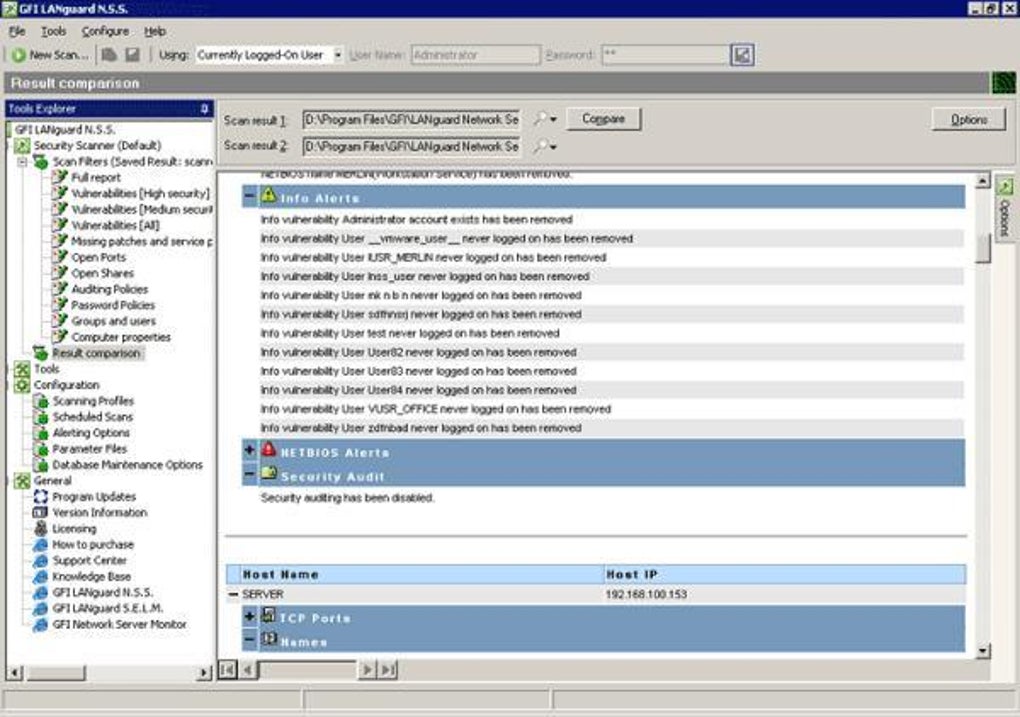Select Vulnerabilities [High security] filter icon
Screen dimensions: 1020x717
[x=60, y=193]
